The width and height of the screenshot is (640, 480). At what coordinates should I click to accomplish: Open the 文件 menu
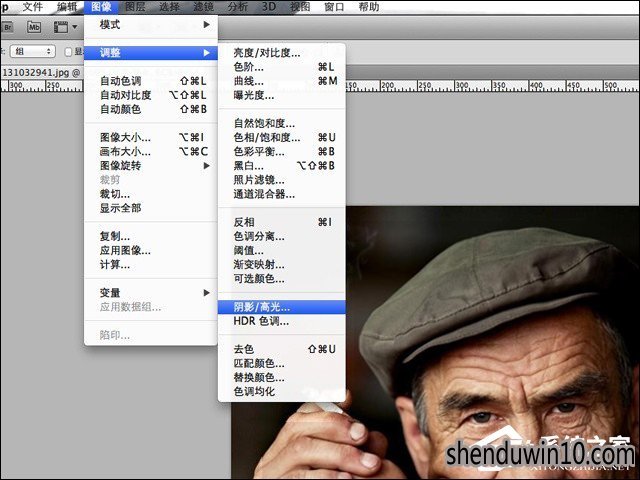(33, 7)
